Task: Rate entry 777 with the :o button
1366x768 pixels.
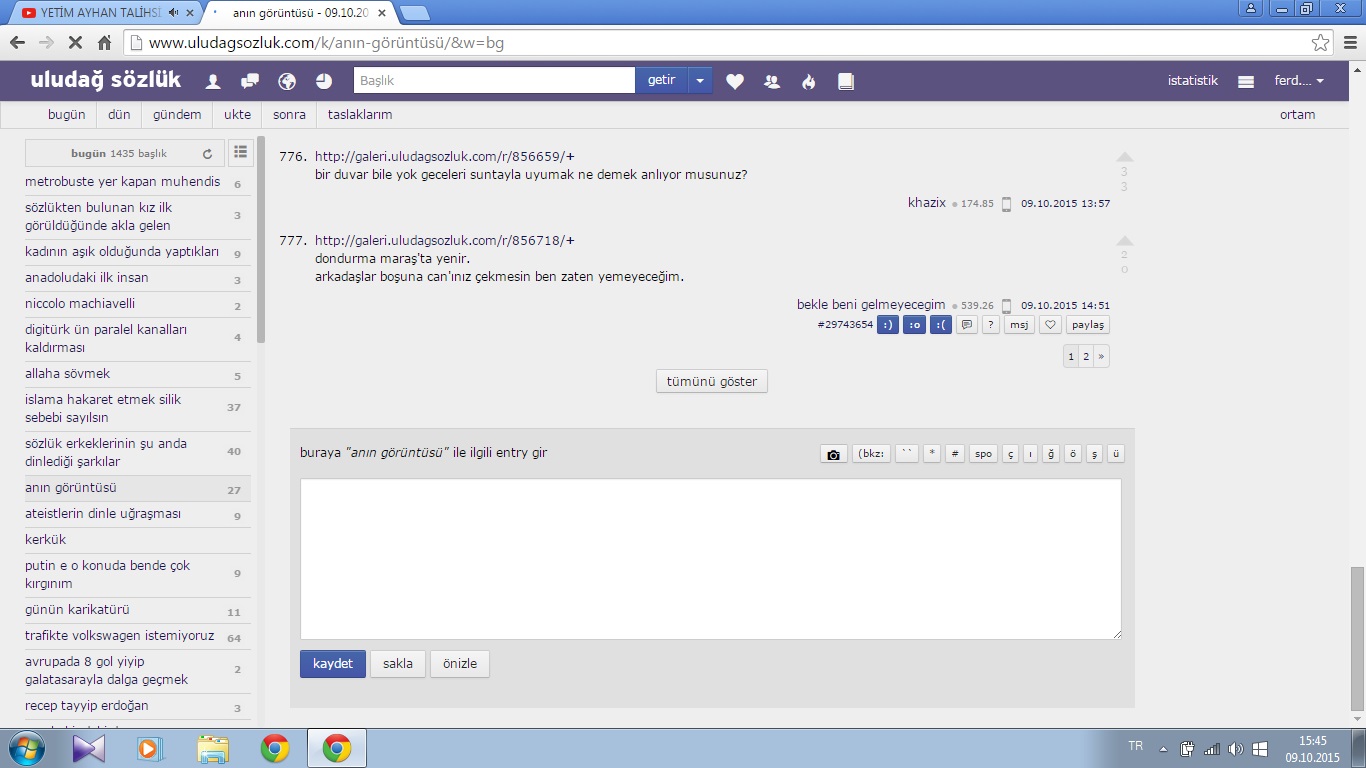Action: 914,325
